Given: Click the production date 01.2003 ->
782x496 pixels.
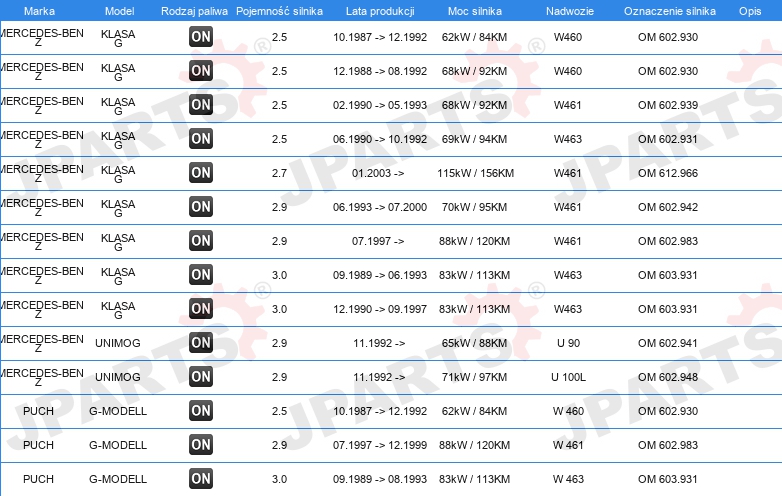Looking at the screenshot, I should click(378, 173).
